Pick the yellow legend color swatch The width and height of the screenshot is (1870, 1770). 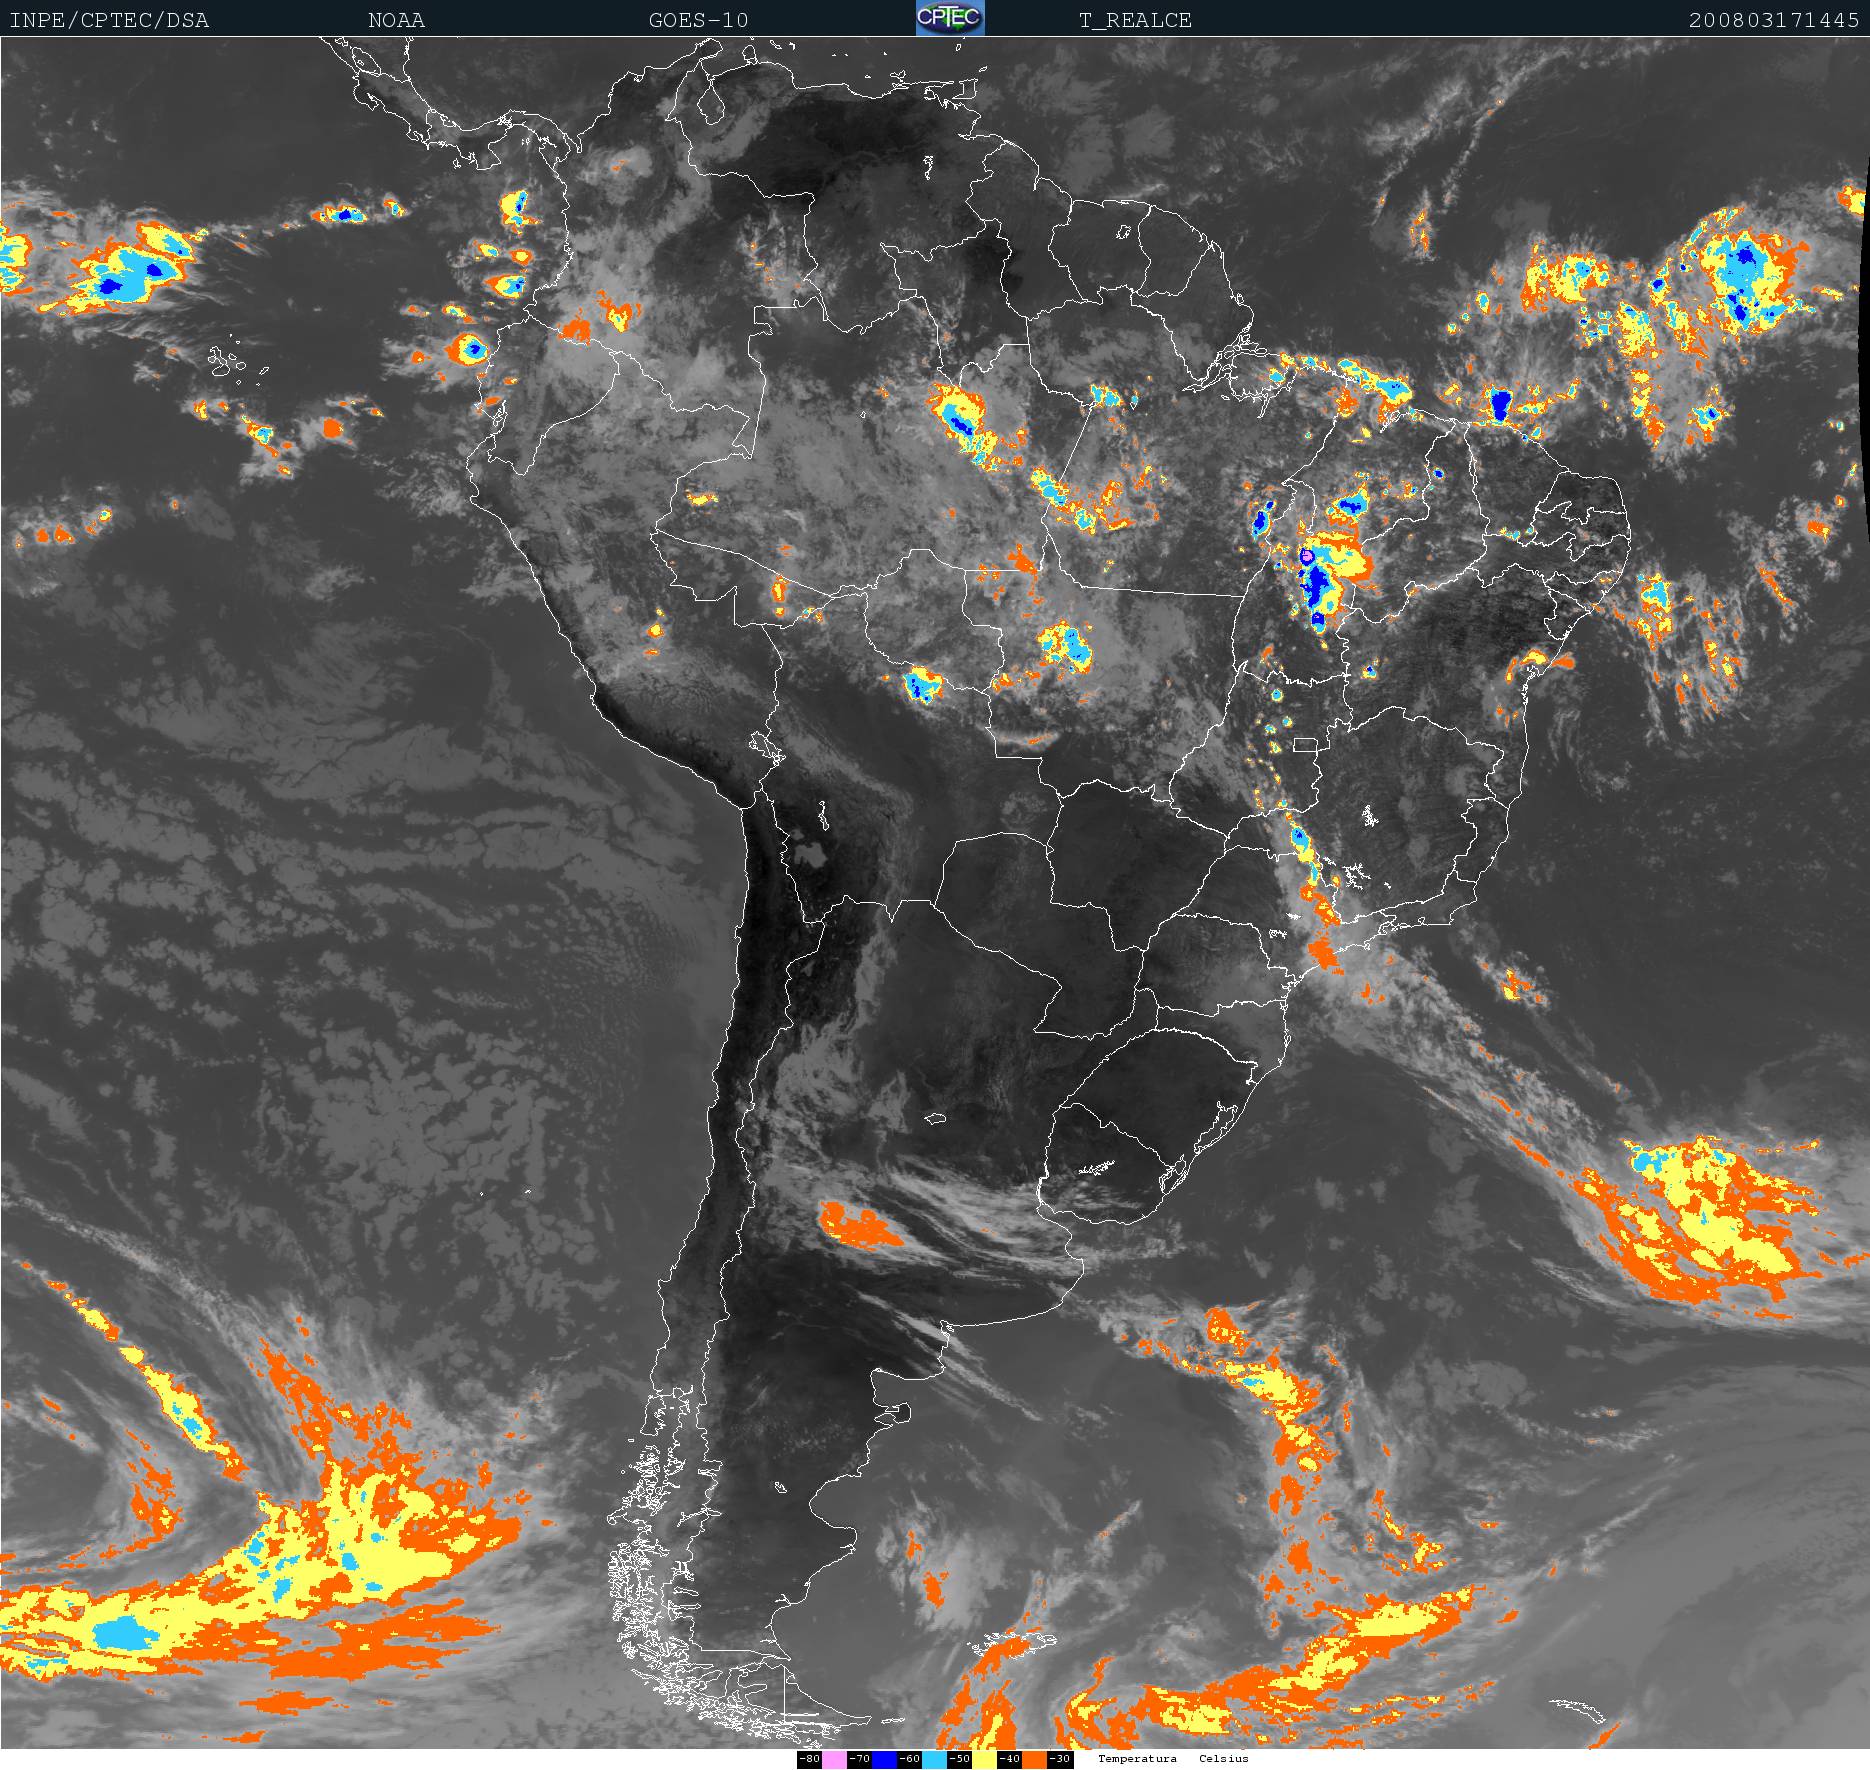tap(984, 1759)
